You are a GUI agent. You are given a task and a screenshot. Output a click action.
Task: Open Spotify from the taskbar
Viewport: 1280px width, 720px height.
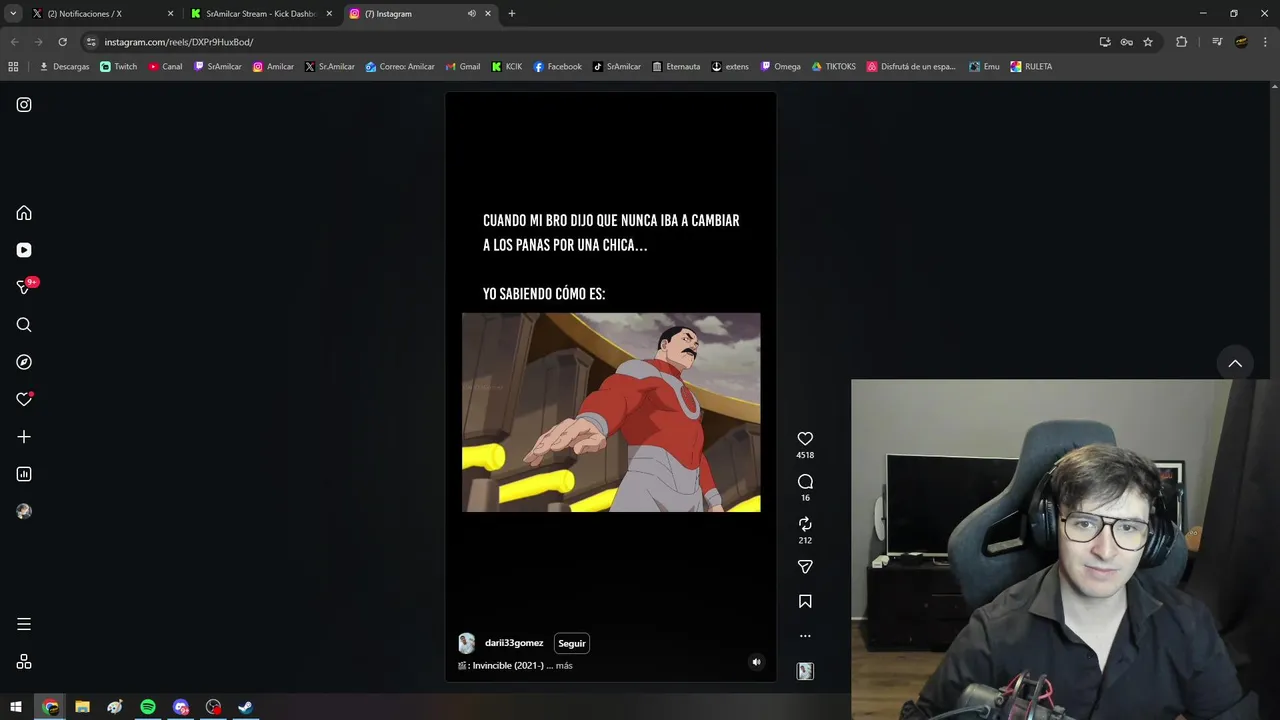[148, 707]
